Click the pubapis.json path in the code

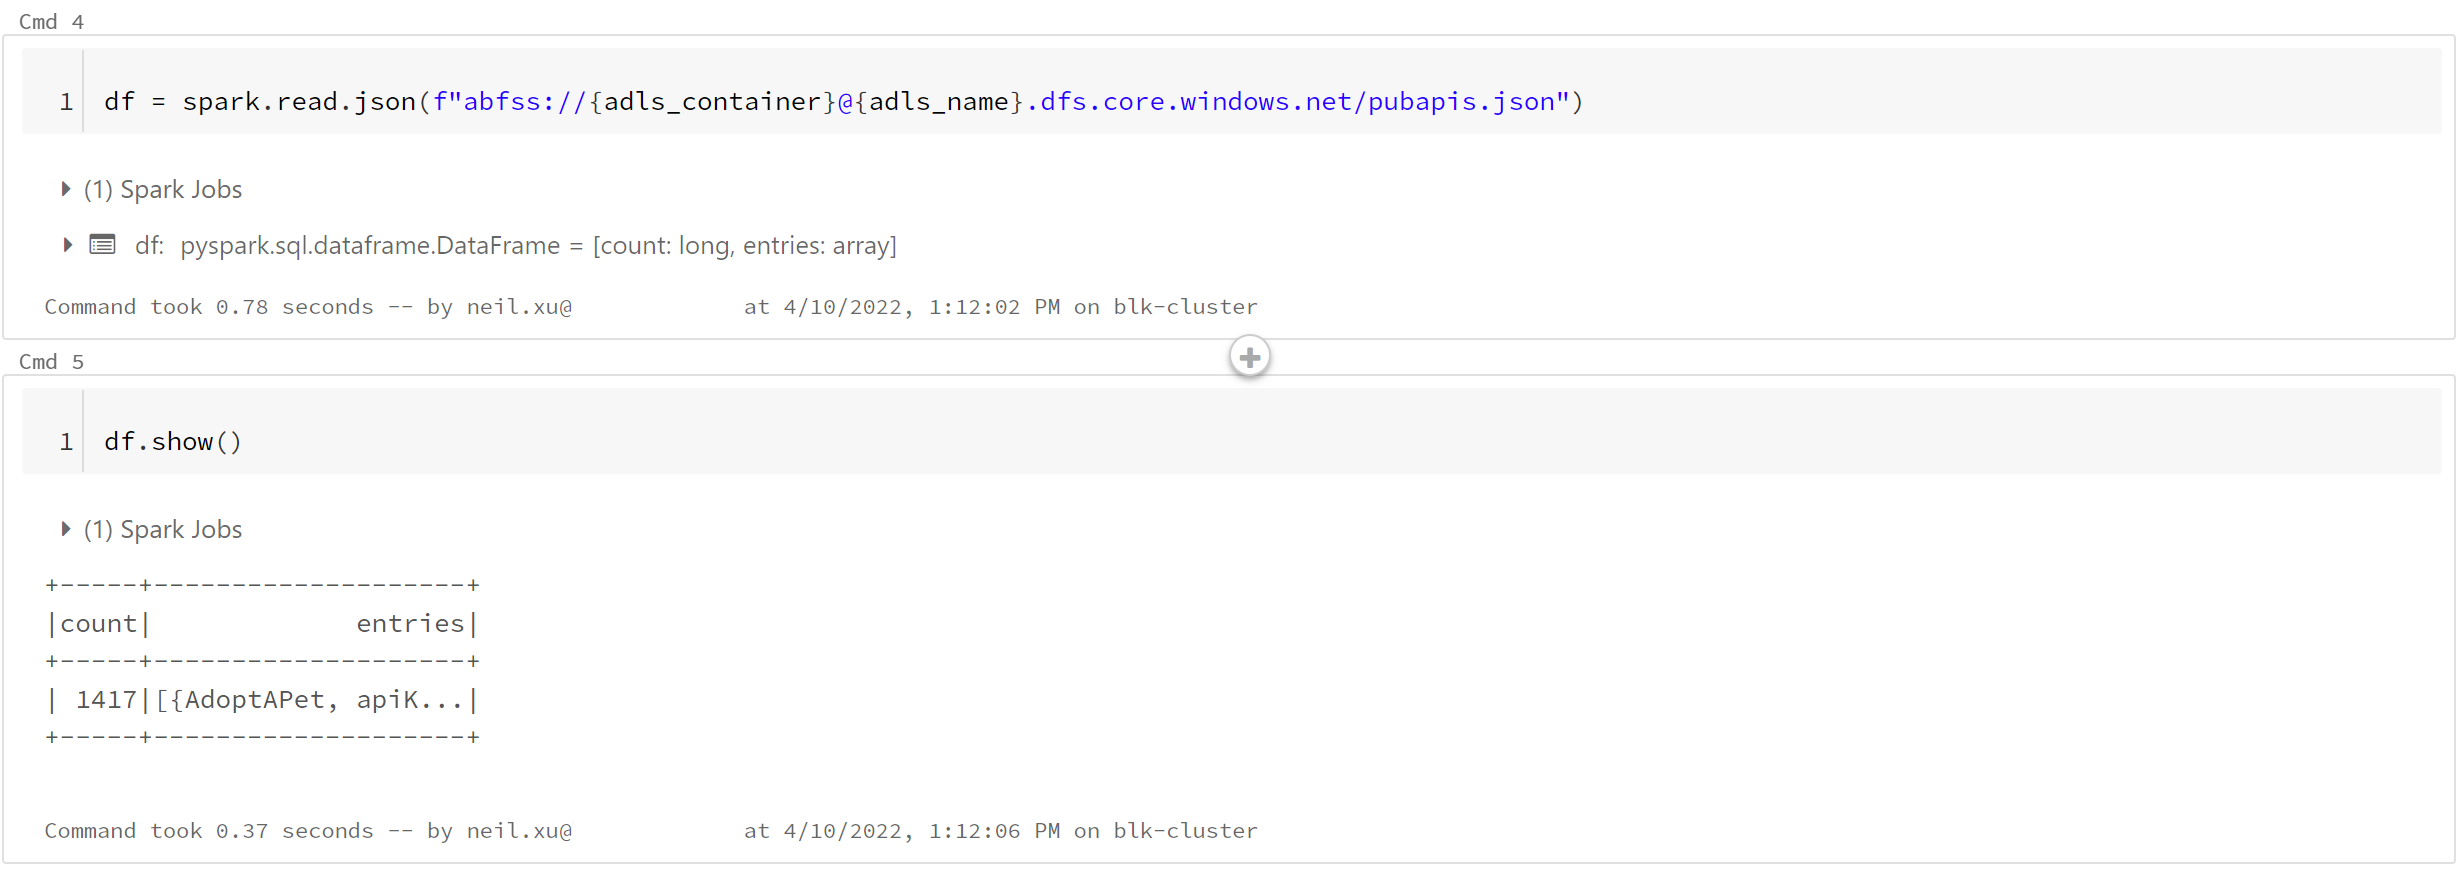1461,102
